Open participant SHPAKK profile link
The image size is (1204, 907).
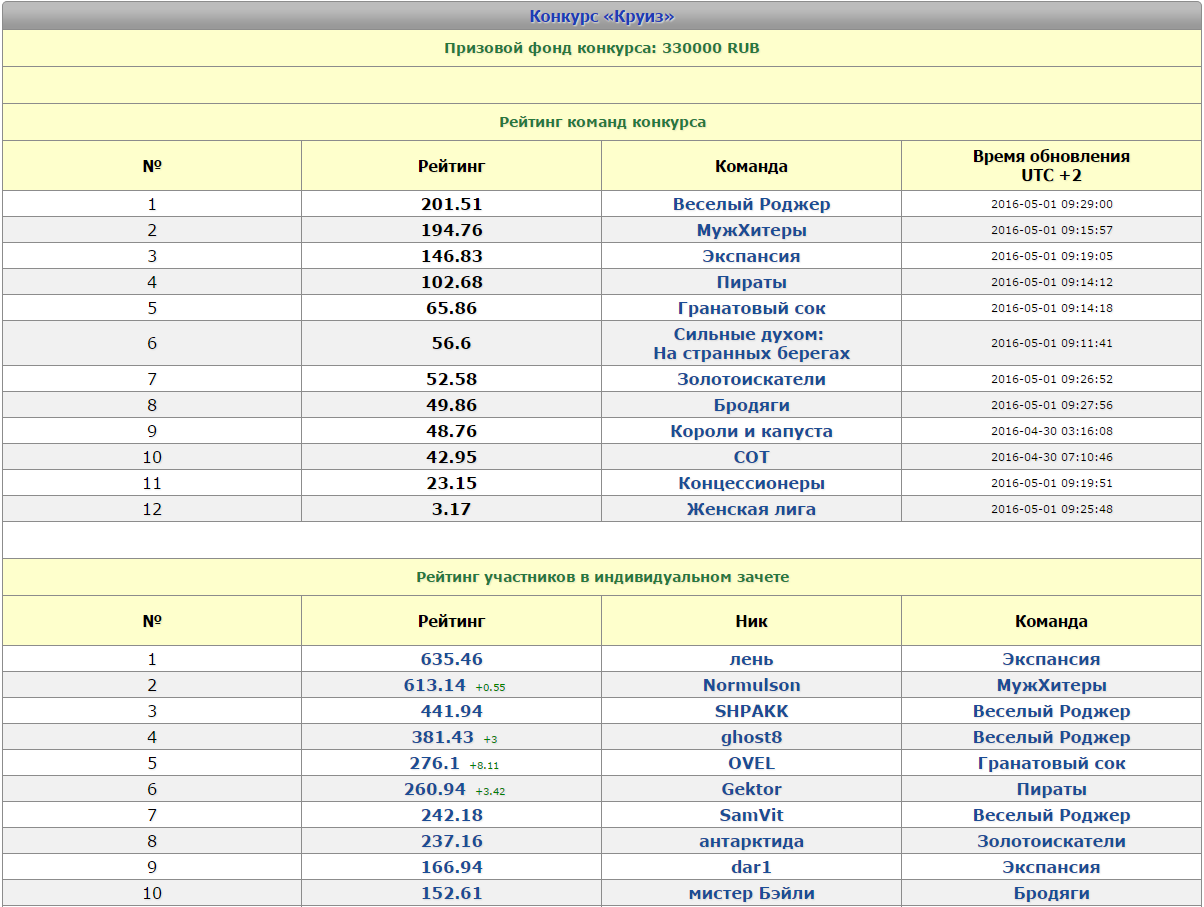tap(751, 711)
